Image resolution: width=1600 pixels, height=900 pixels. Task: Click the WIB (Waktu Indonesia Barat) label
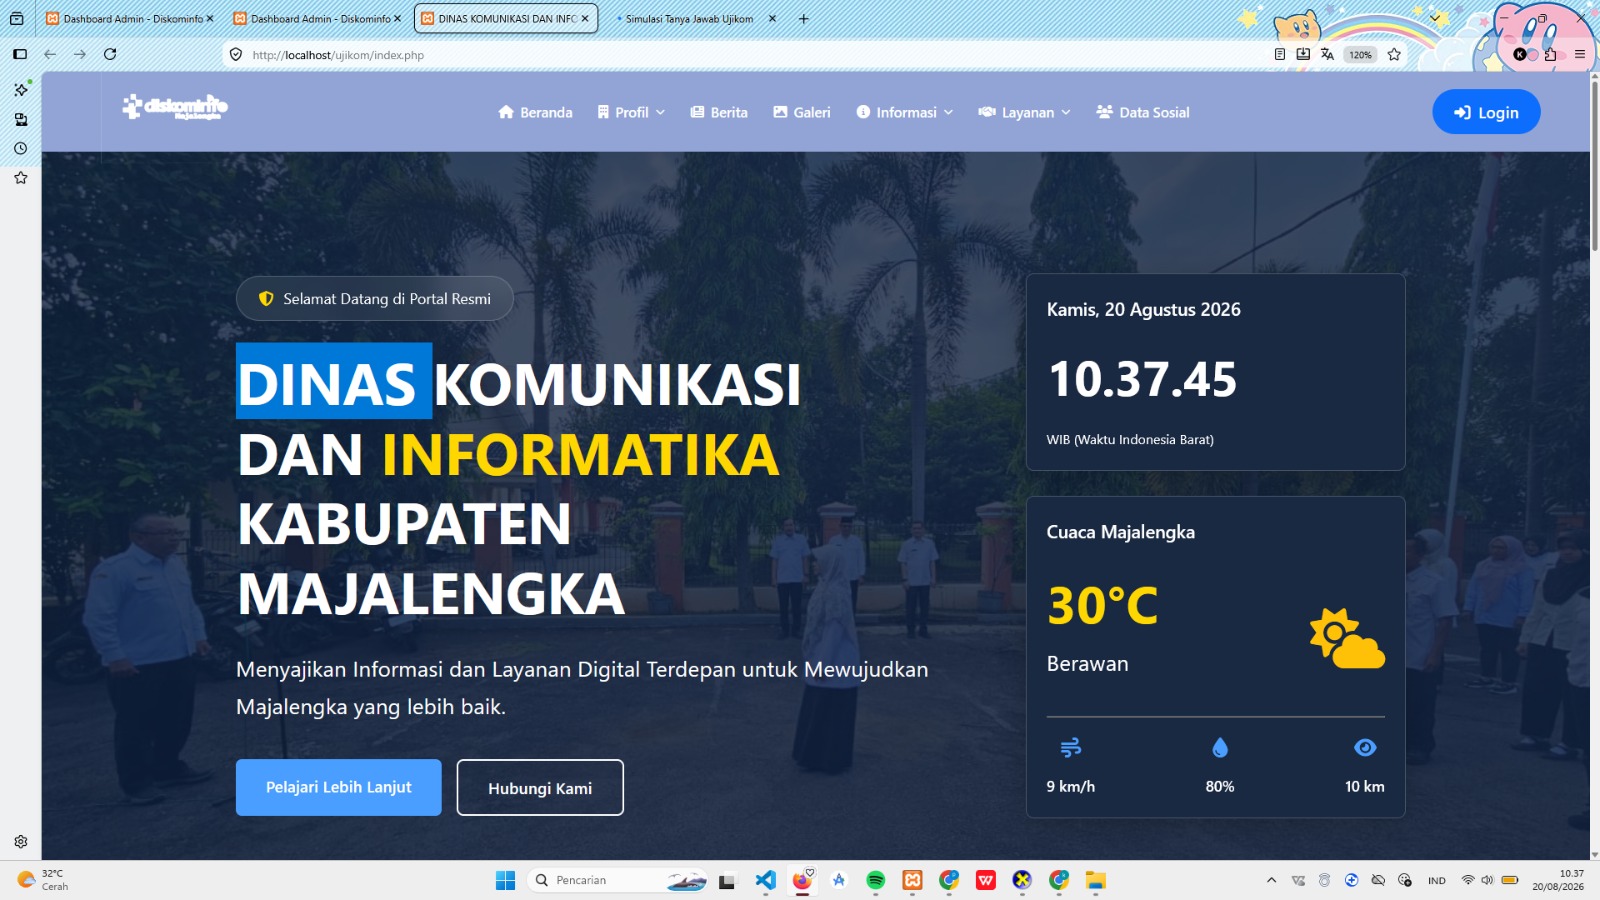point(1130,440)
